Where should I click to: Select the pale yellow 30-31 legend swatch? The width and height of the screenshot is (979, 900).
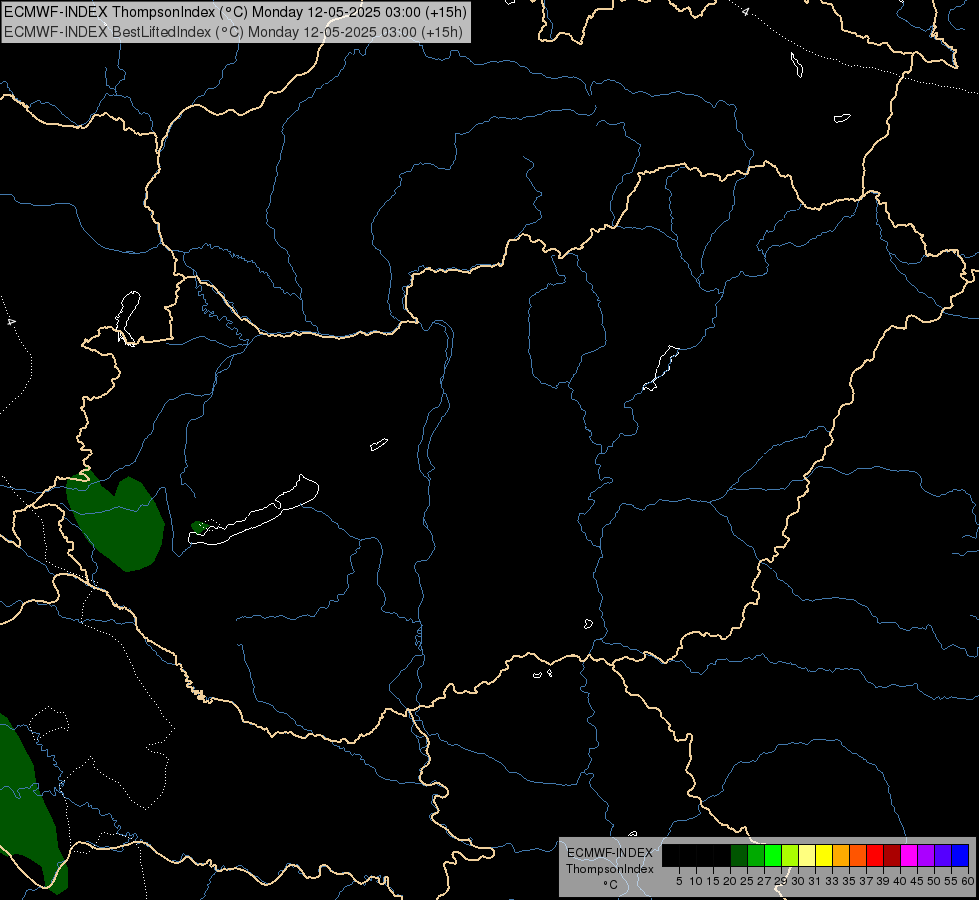[807, 855]
